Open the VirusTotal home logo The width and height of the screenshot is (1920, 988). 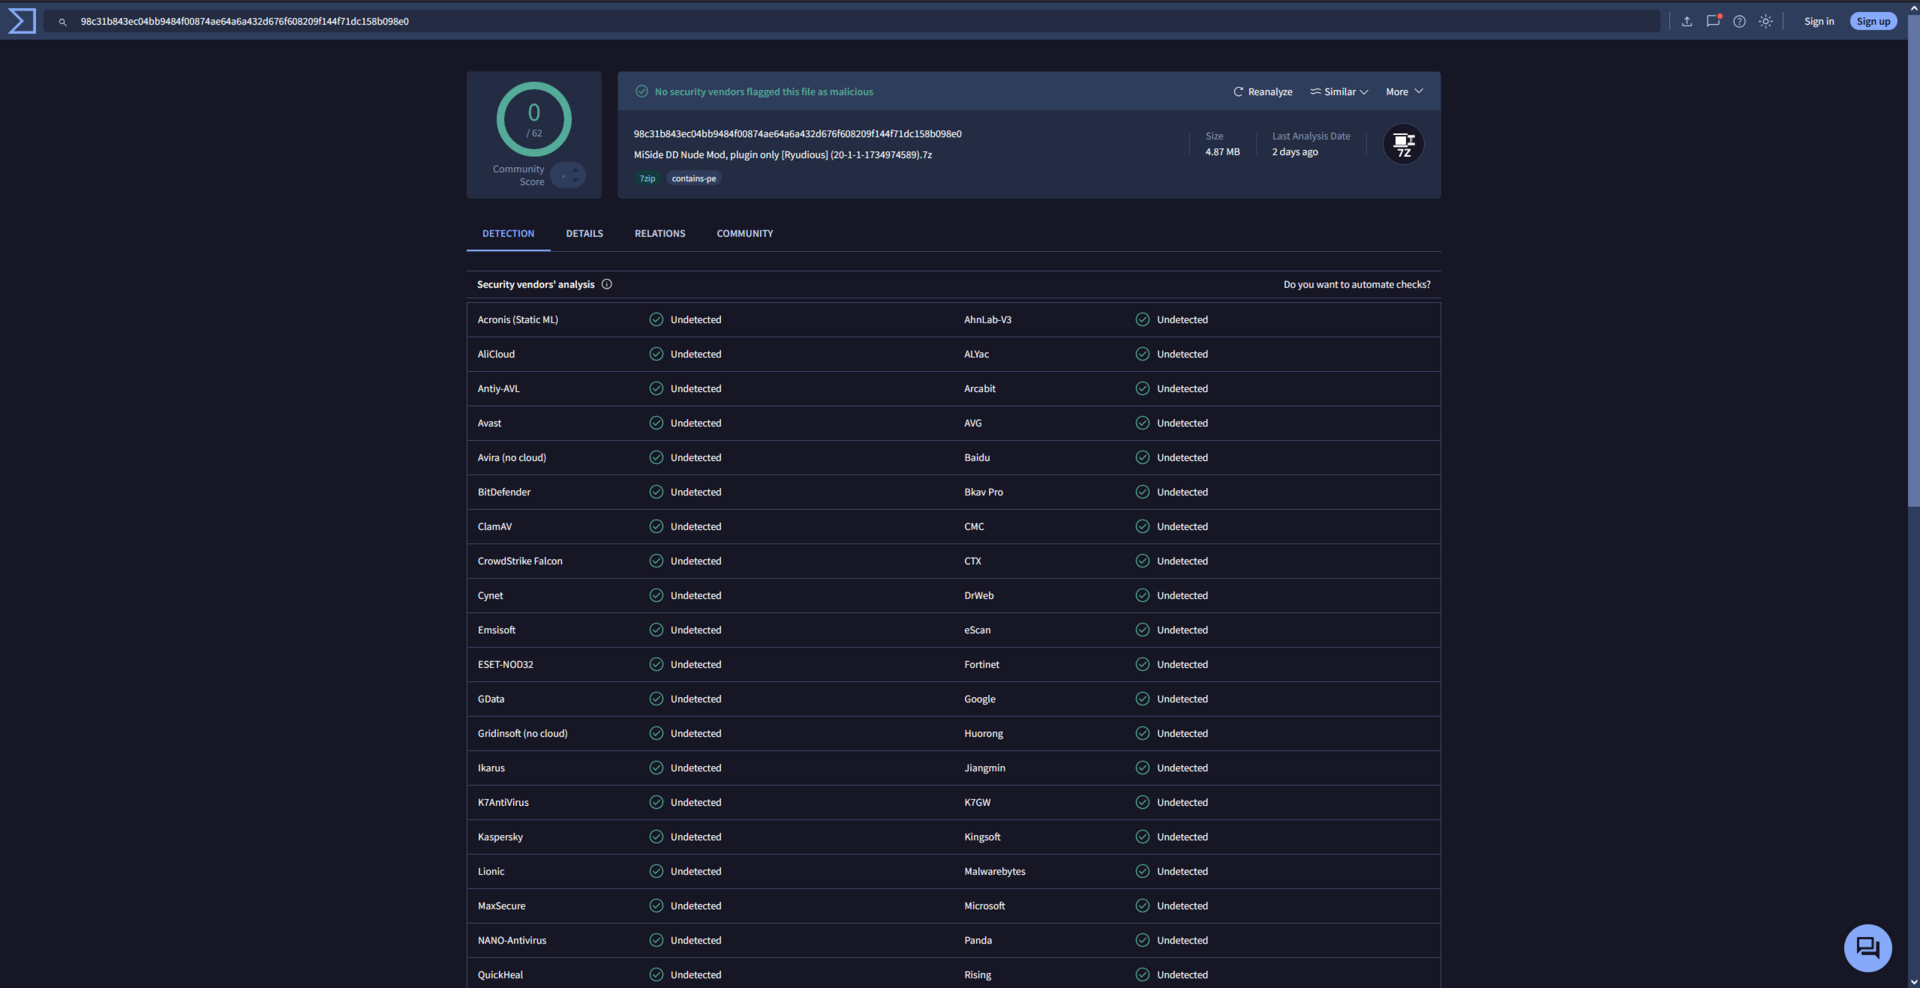click(x=22, y=21)
